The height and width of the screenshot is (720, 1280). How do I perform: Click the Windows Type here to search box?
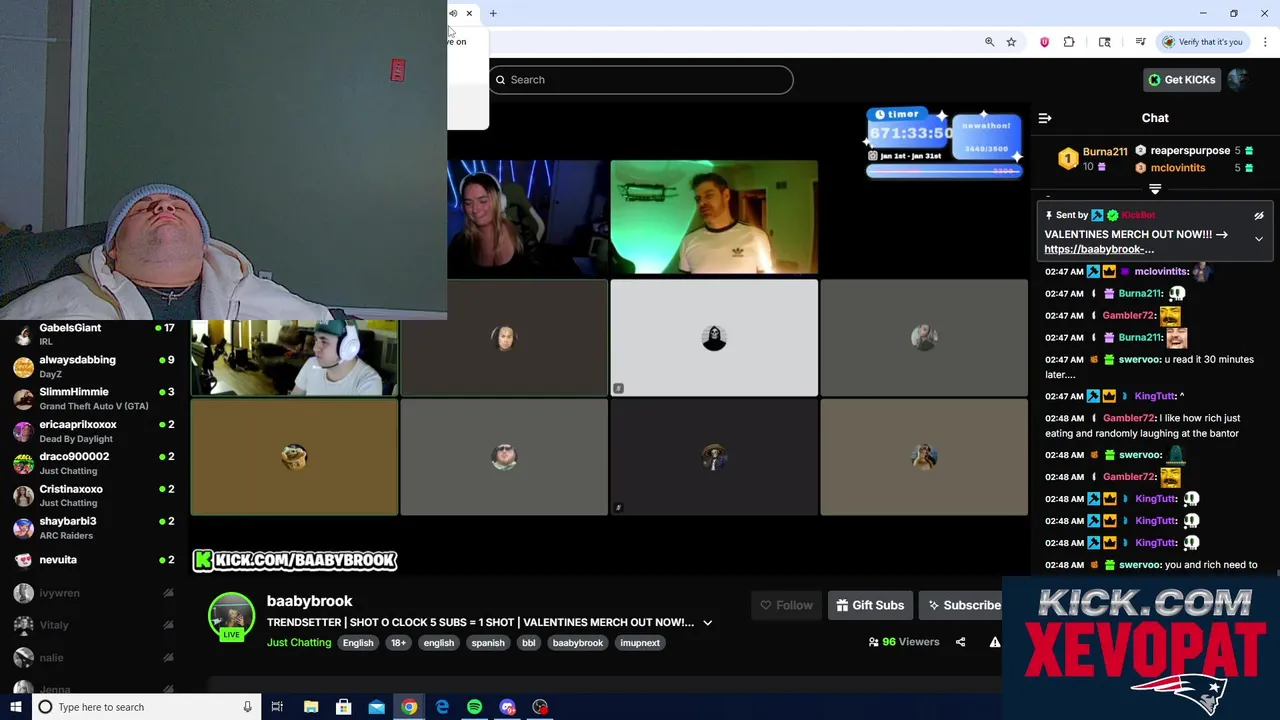click(145, 707)
